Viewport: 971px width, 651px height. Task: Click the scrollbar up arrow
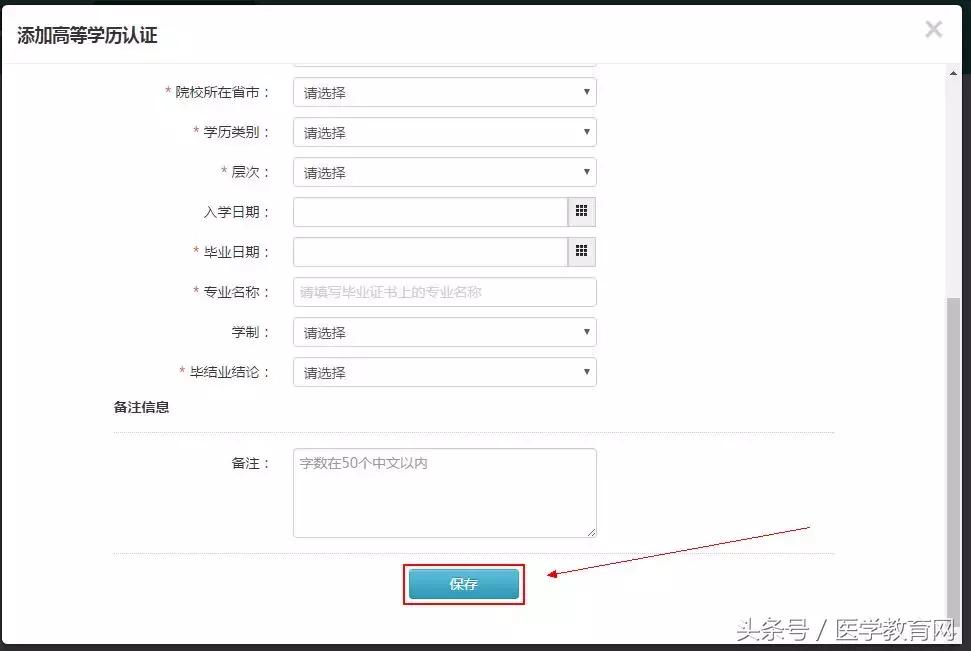(953, 71)
